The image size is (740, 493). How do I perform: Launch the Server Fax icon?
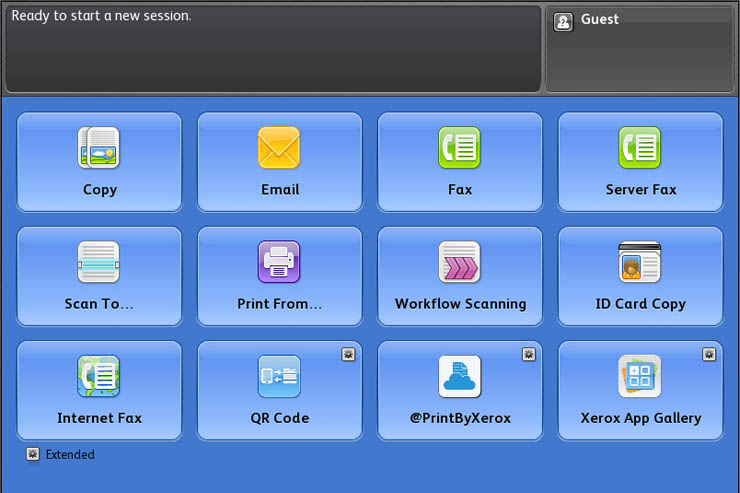pos(640,148)
